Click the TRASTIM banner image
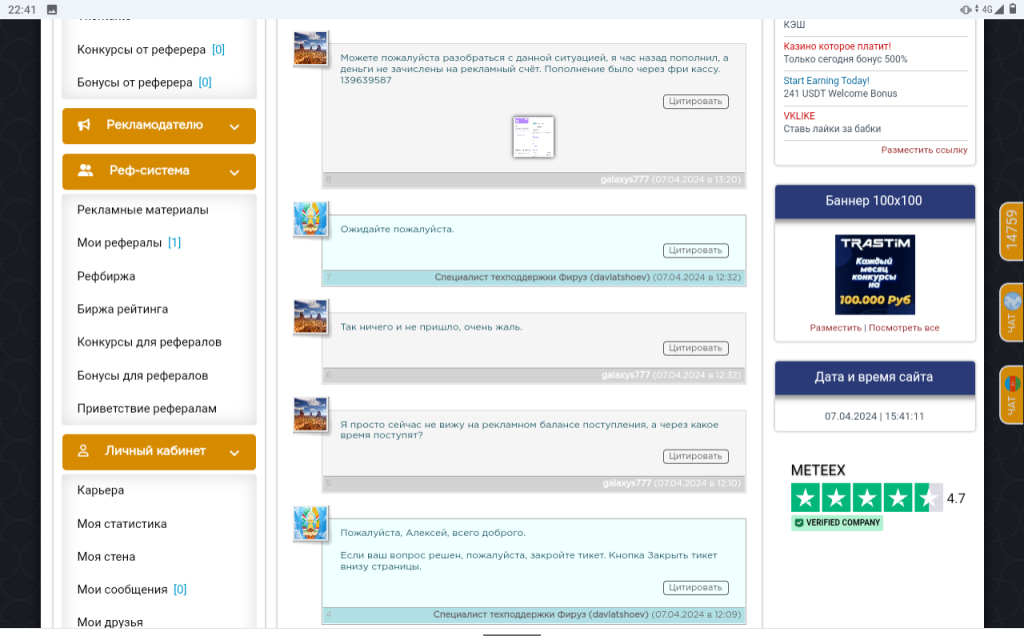 click(x=874, y=275)
